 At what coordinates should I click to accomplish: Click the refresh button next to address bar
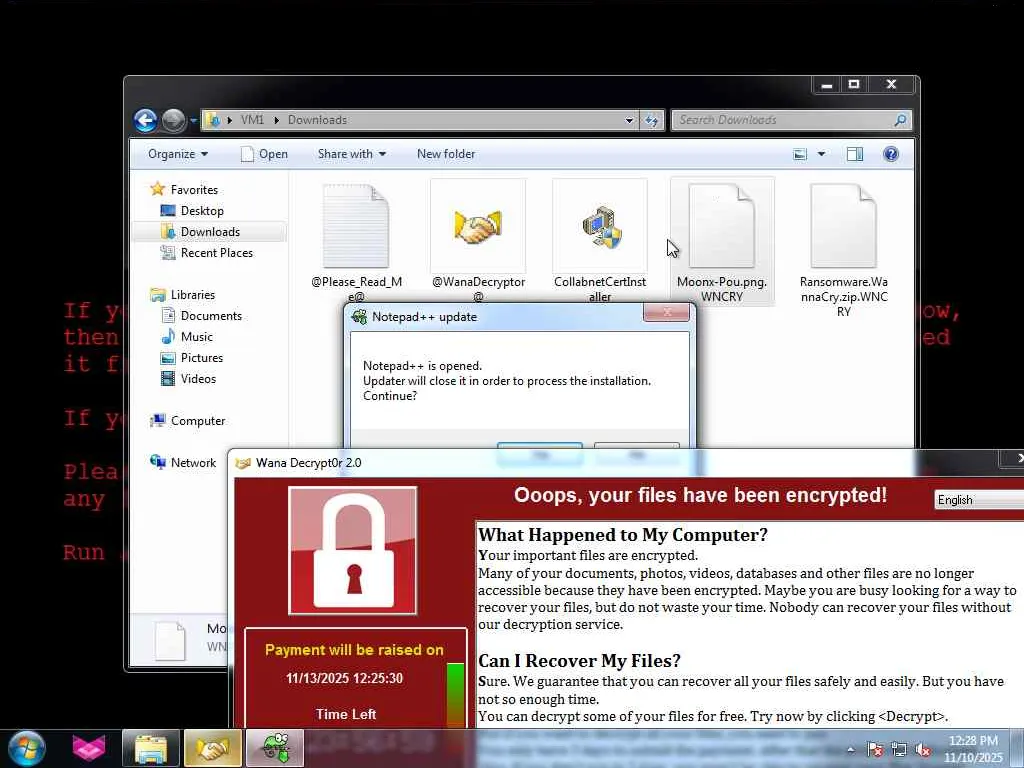[652, 120]
